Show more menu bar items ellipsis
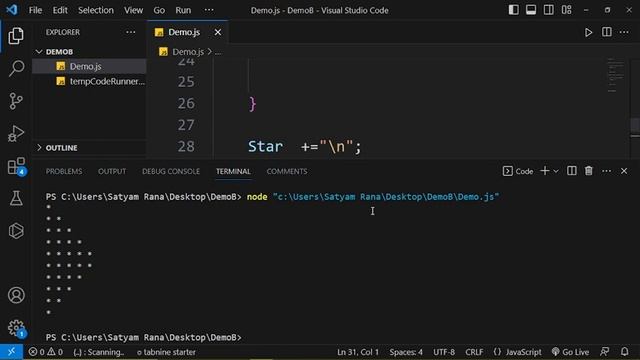The image size is (640, 360). (209, 10)
